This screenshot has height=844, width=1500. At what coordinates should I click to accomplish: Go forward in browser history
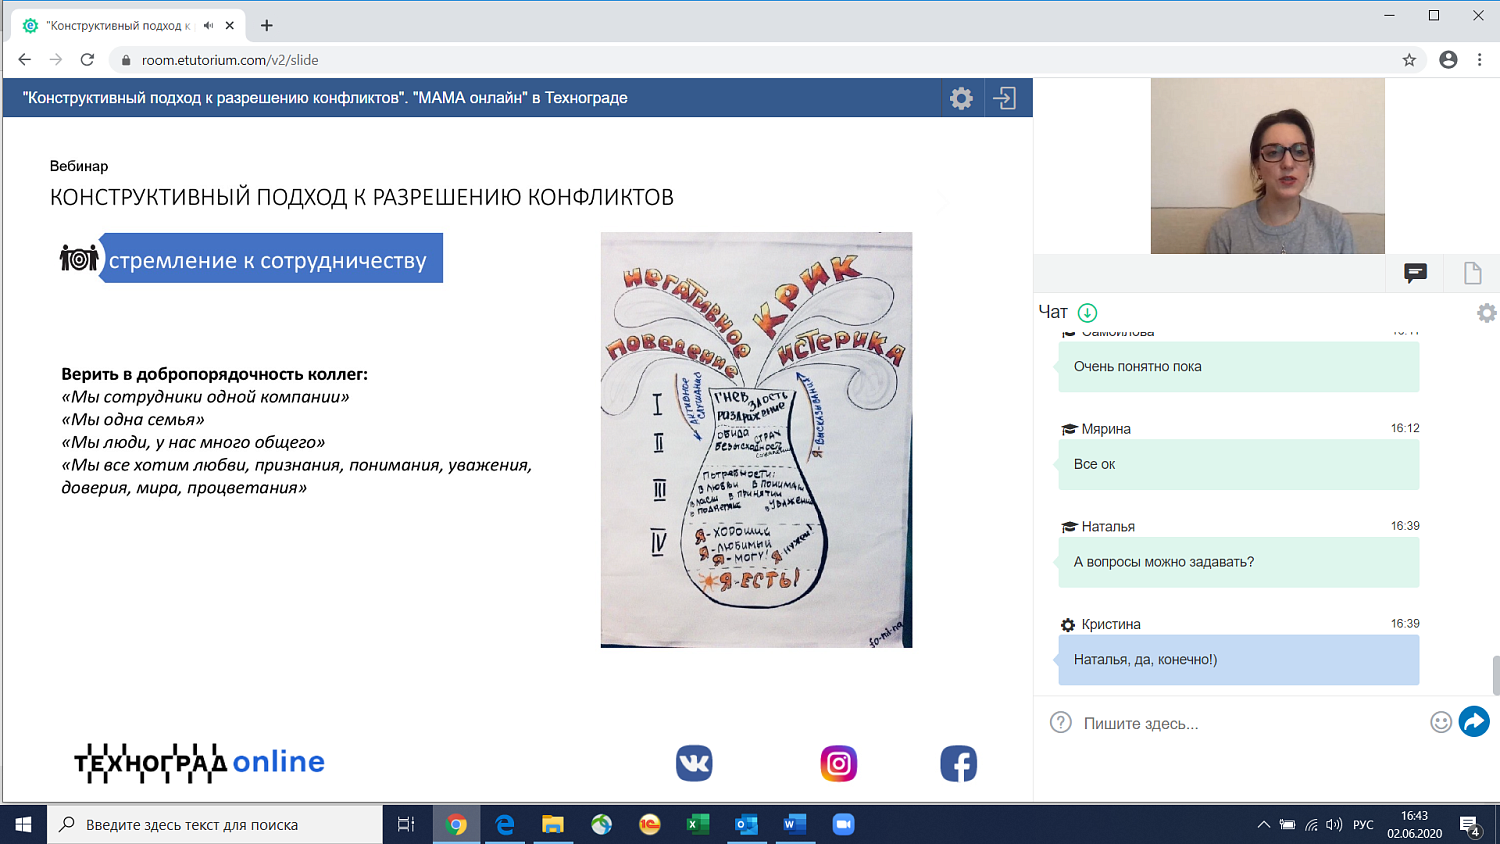[56, 60]
